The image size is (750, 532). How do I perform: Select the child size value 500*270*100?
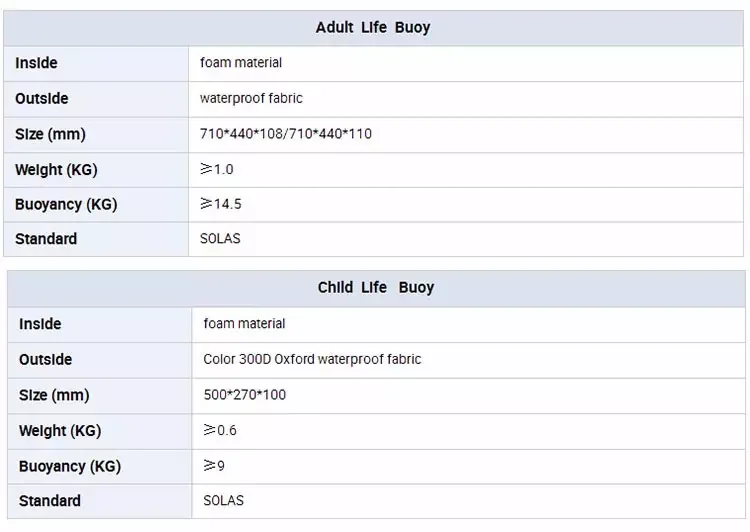coord(244,395)
